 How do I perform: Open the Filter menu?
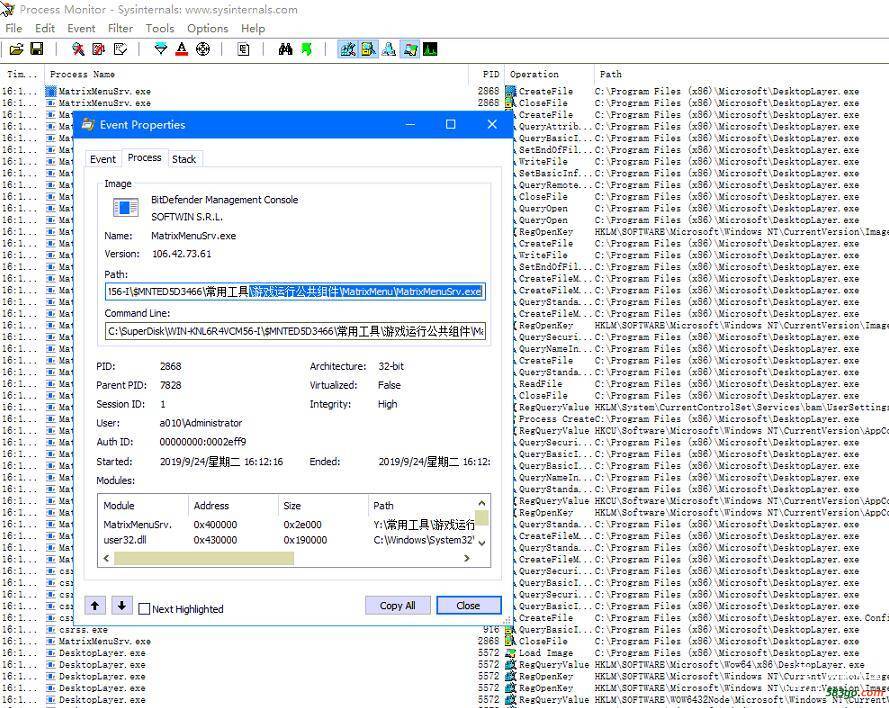pos(120,28)
